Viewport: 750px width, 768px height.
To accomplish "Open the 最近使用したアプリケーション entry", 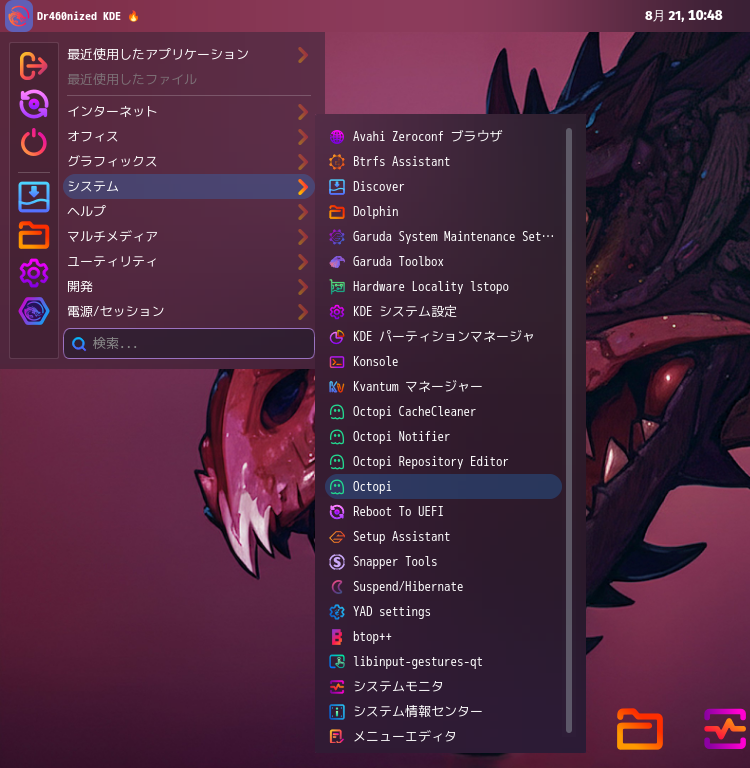I will coord(189,54).
